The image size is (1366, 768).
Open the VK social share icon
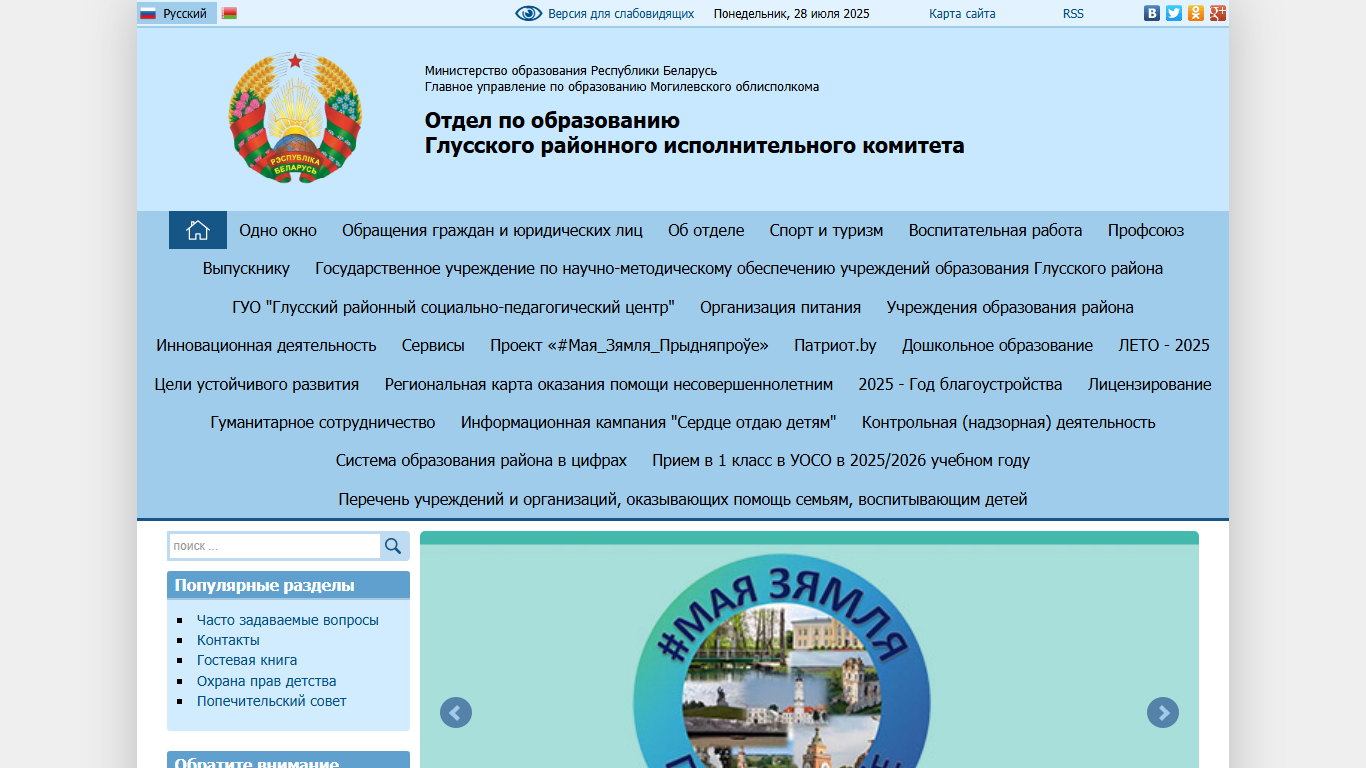1152,13
